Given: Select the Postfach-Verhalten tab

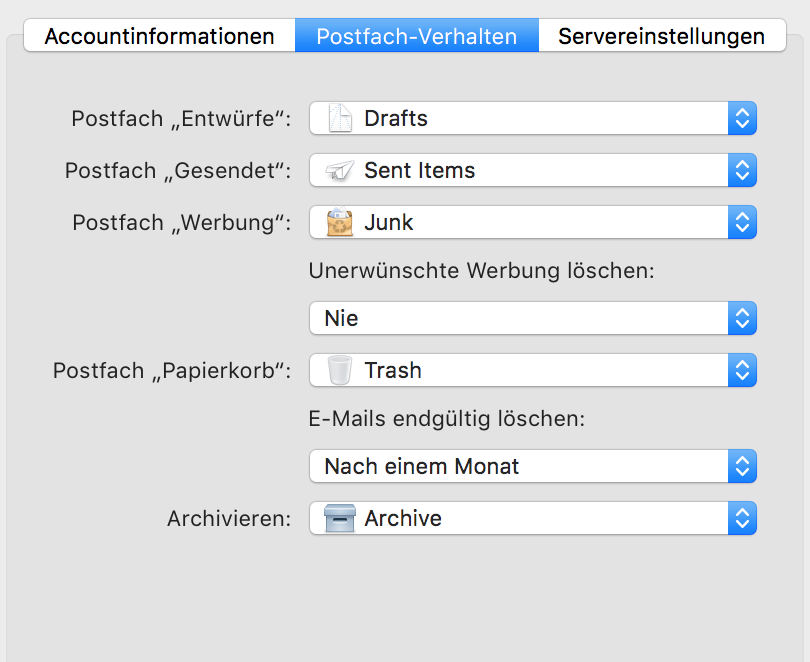Looking at the screenshot, I should tap(416, 37).
